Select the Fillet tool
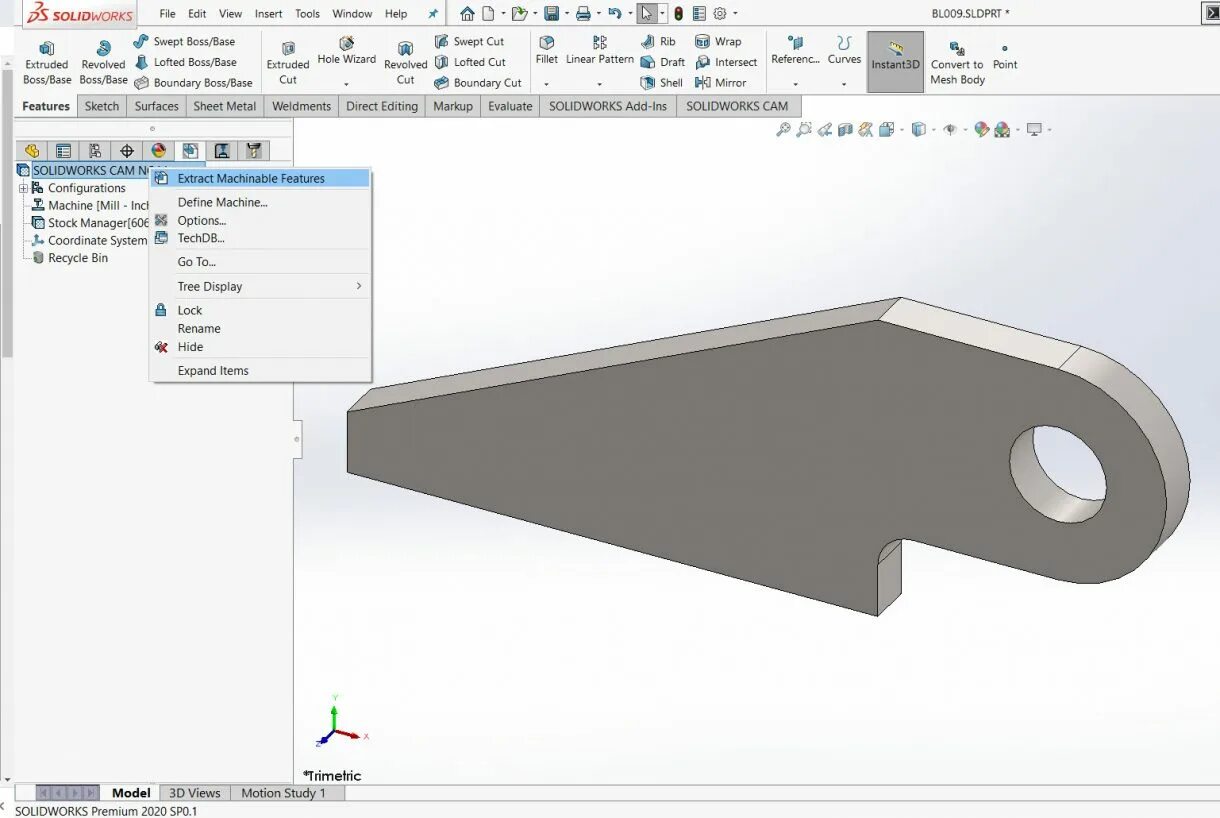Image resolution: width=1220 pixels, height=818 pixels. [x=546, y=50]
